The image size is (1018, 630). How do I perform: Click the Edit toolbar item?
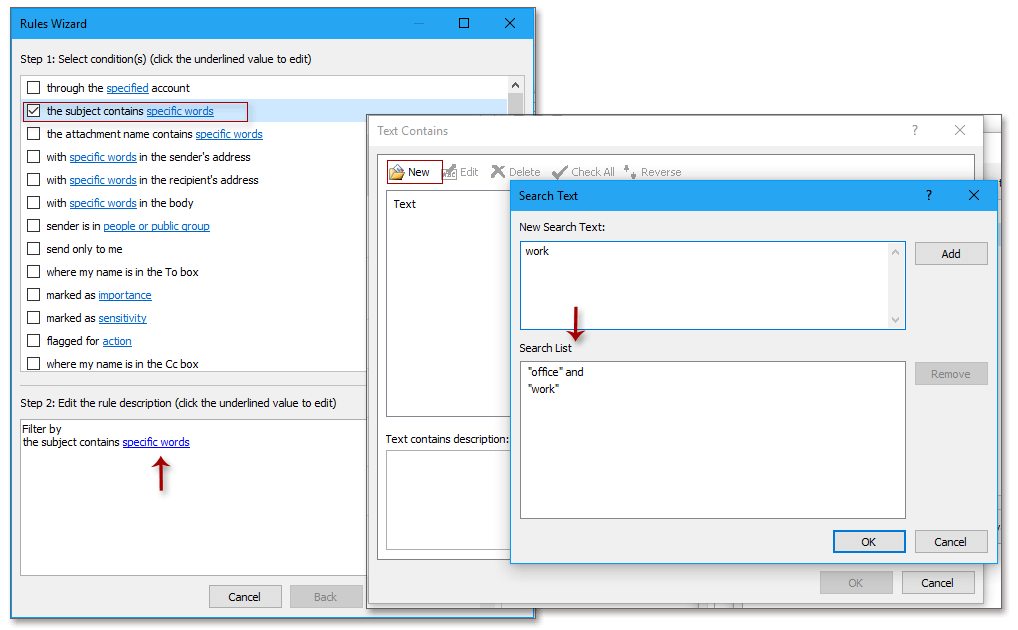pos(460,172)
